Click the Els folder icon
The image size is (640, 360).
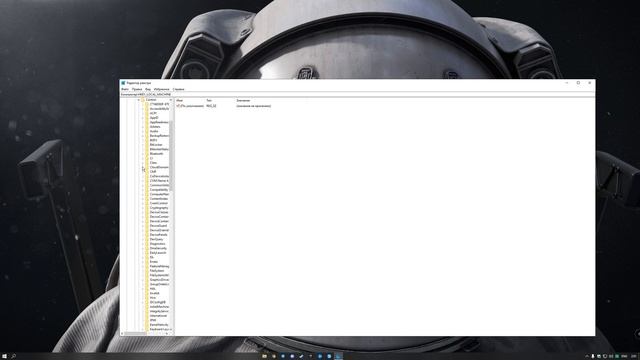coord(147,257)
